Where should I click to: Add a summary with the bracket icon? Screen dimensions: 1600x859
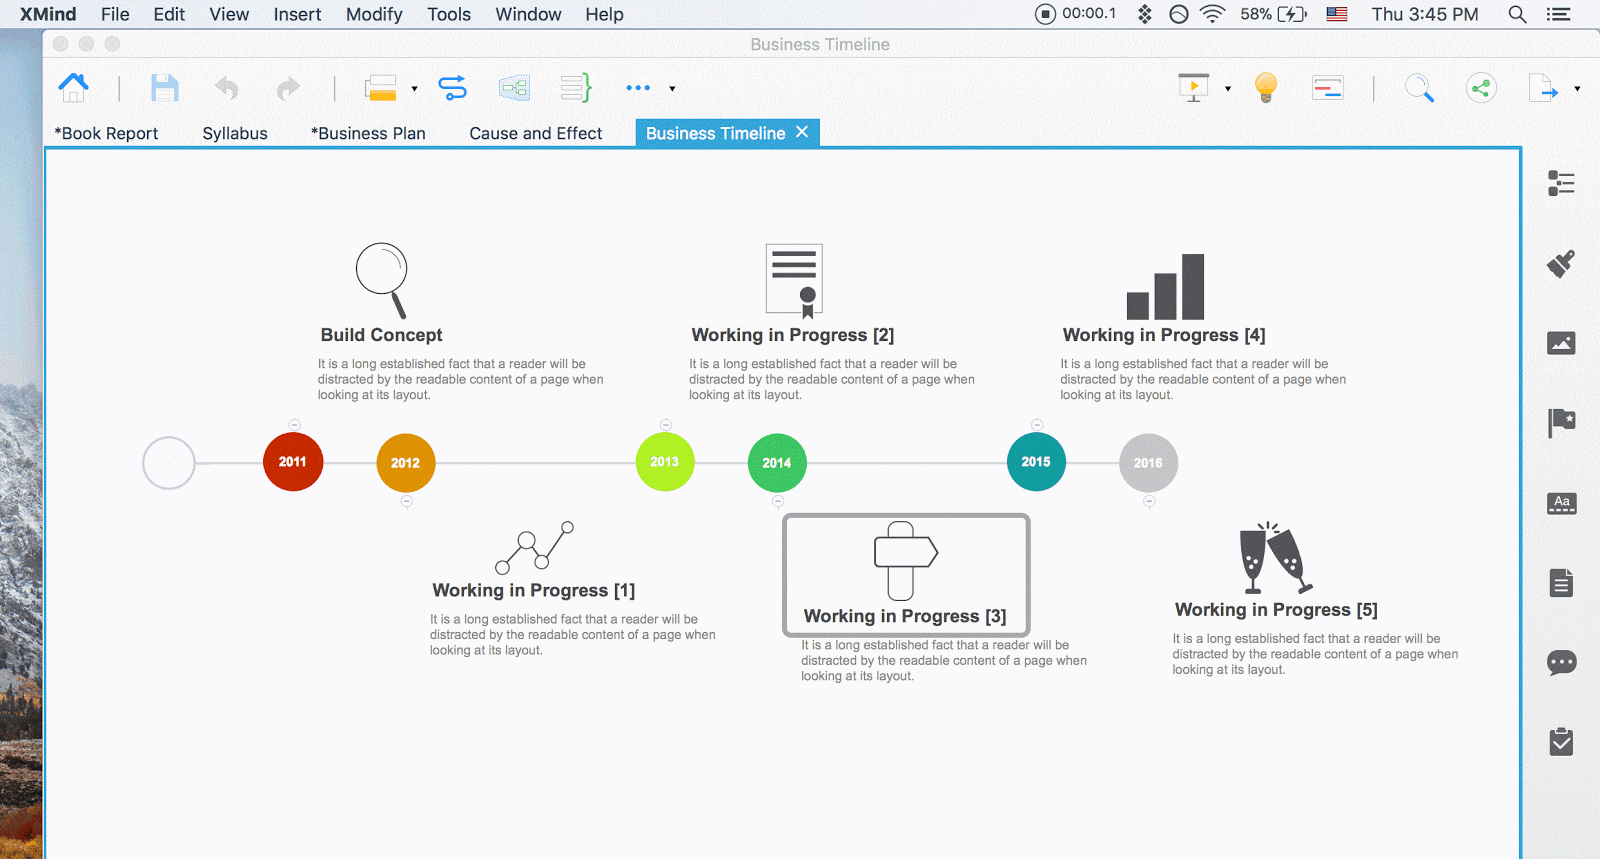pos(576,88)
